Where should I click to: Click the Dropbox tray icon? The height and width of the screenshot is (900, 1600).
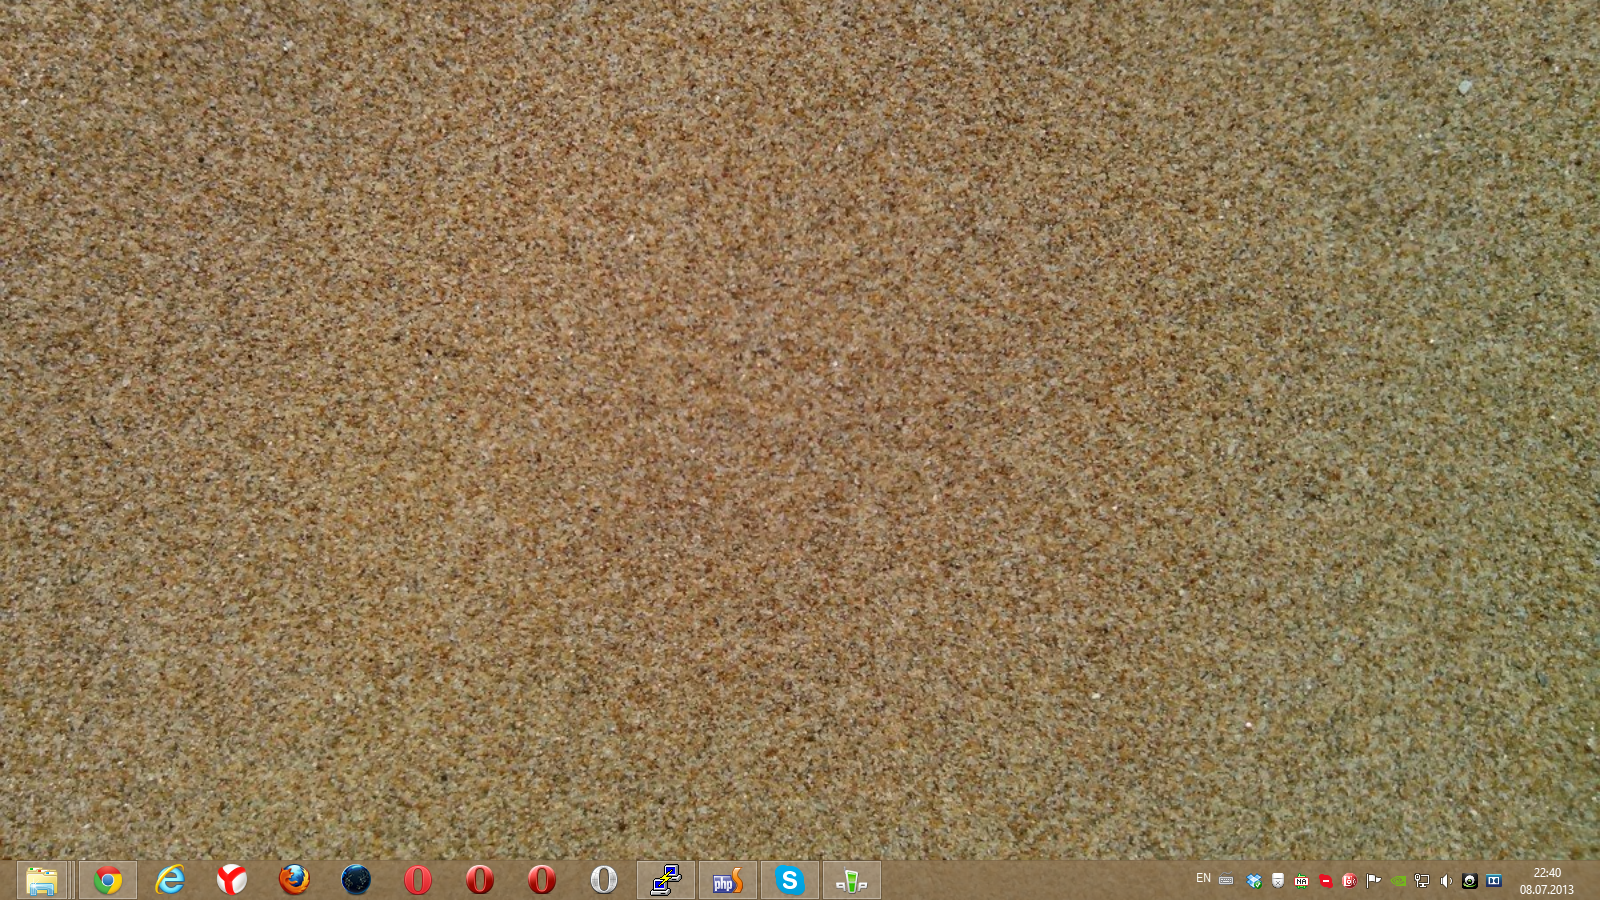click(x=1254, y=881)
